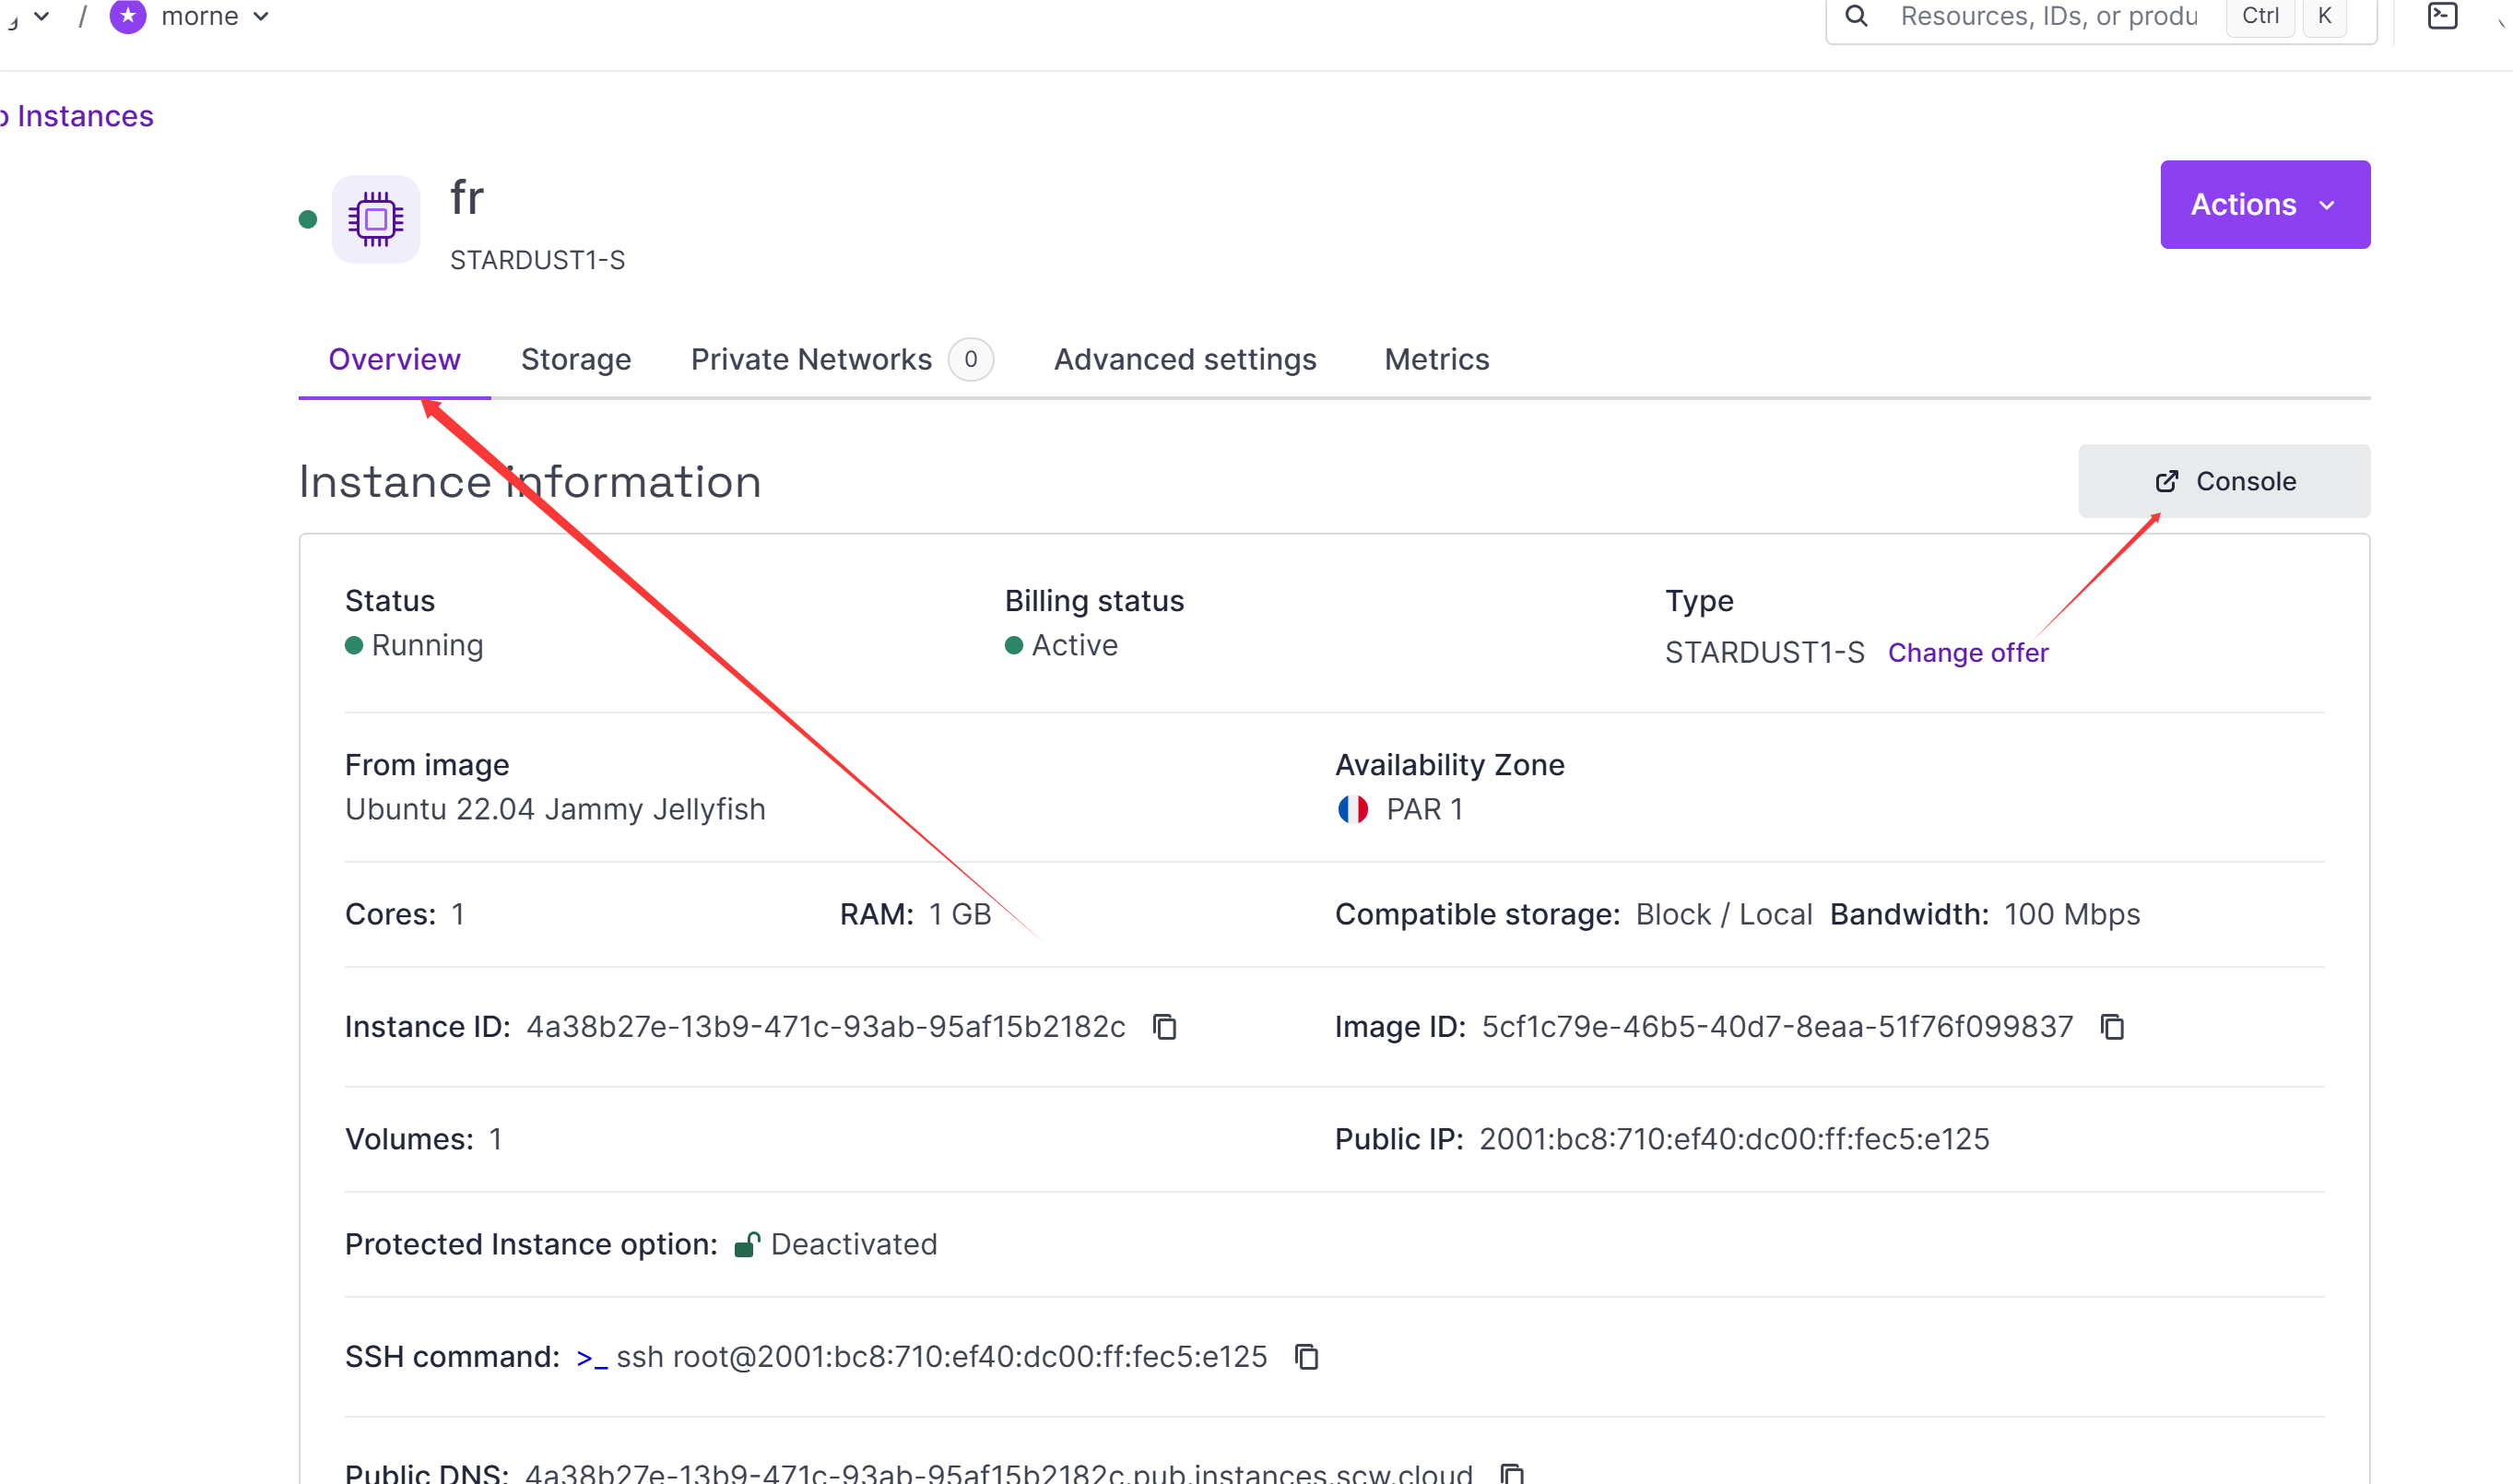Click the Instance information heading
Image resolution: width=2513 pixels, height=1484 pixels.
[530, 482]
